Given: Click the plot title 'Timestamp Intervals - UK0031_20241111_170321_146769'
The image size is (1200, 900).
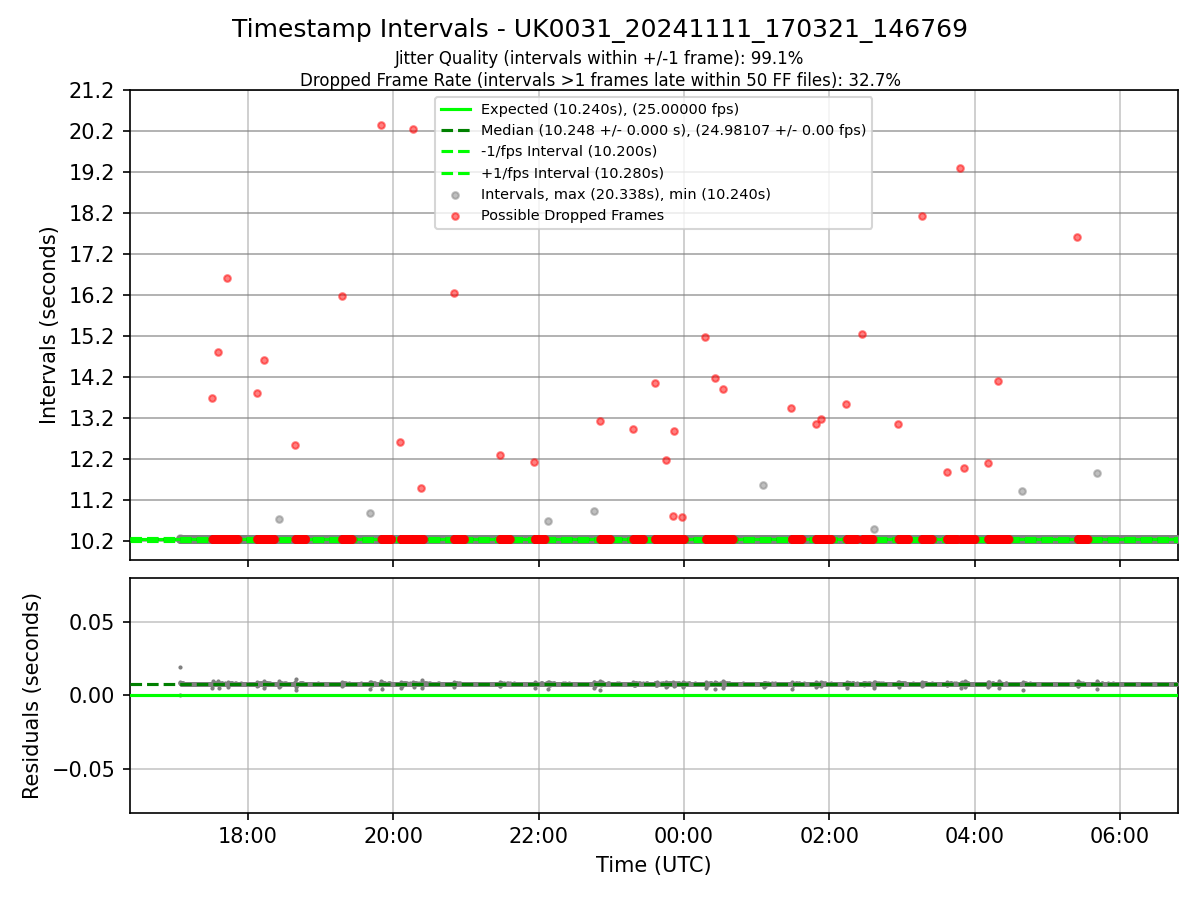Looking at the screenshot, I should click(x=600, y=29).
